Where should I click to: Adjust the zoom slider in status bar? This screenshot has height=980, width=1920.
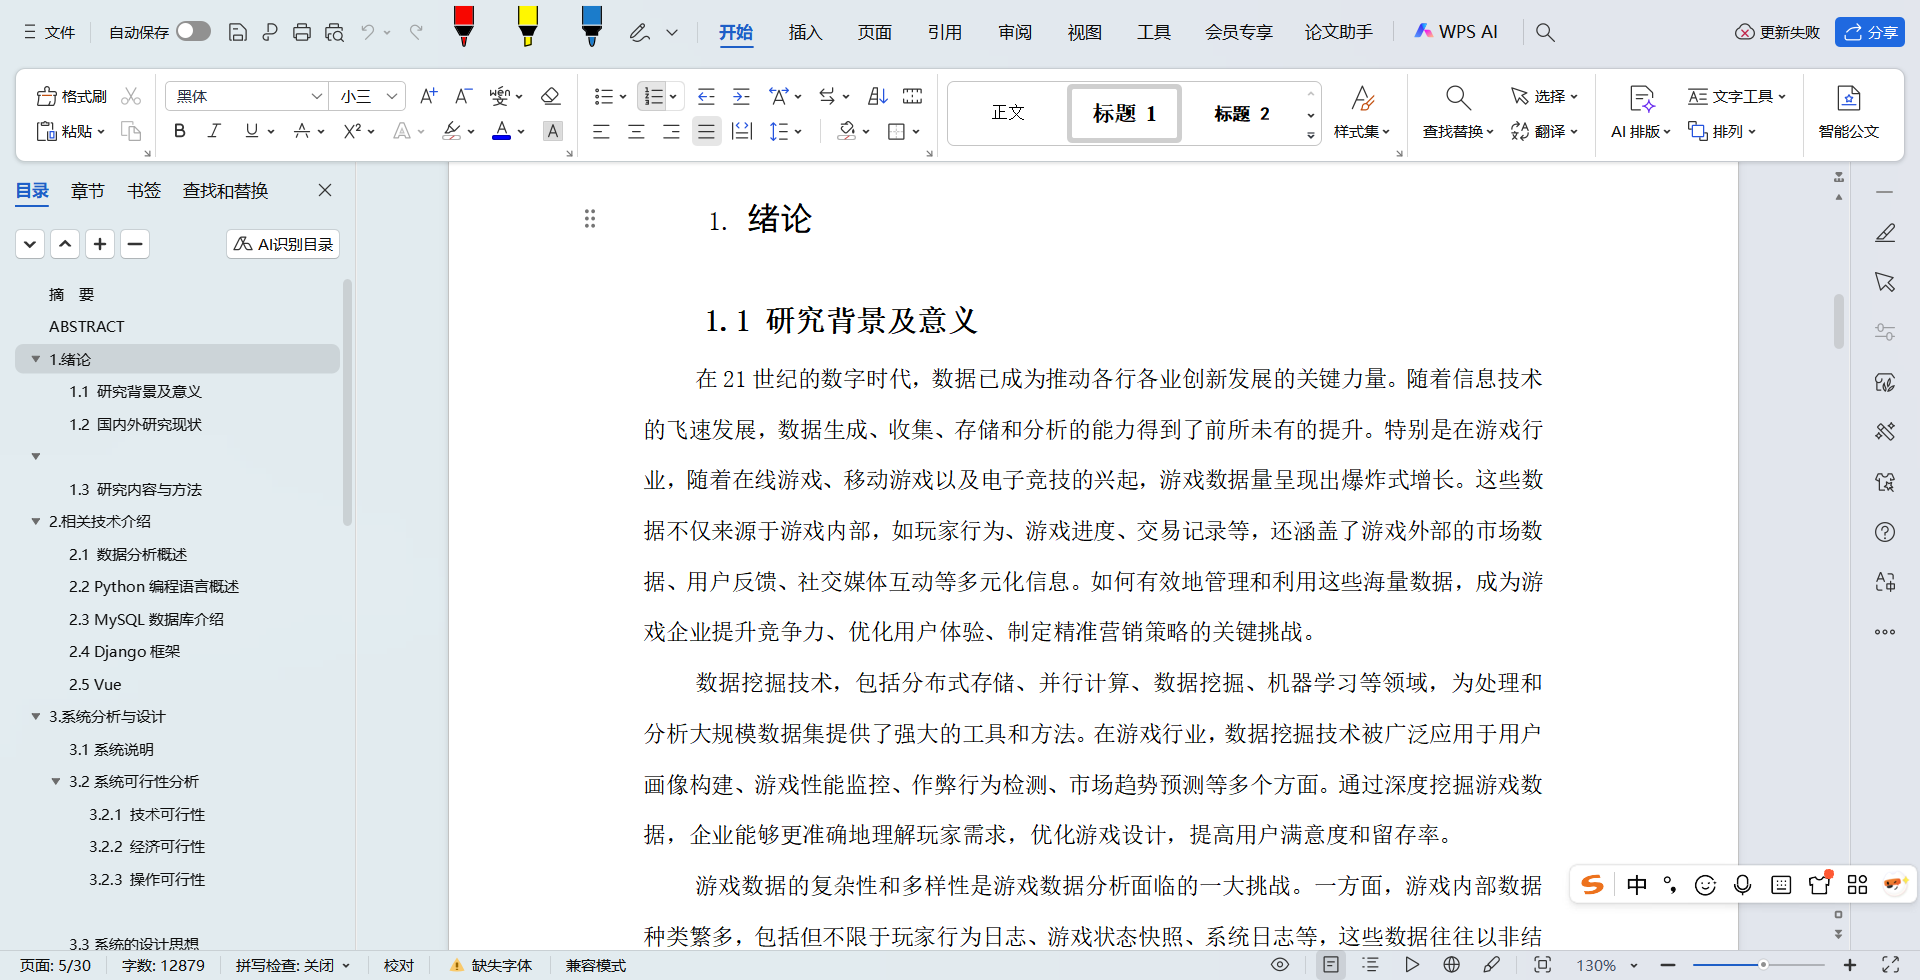pyautogui.click(x=1765, y=965)
